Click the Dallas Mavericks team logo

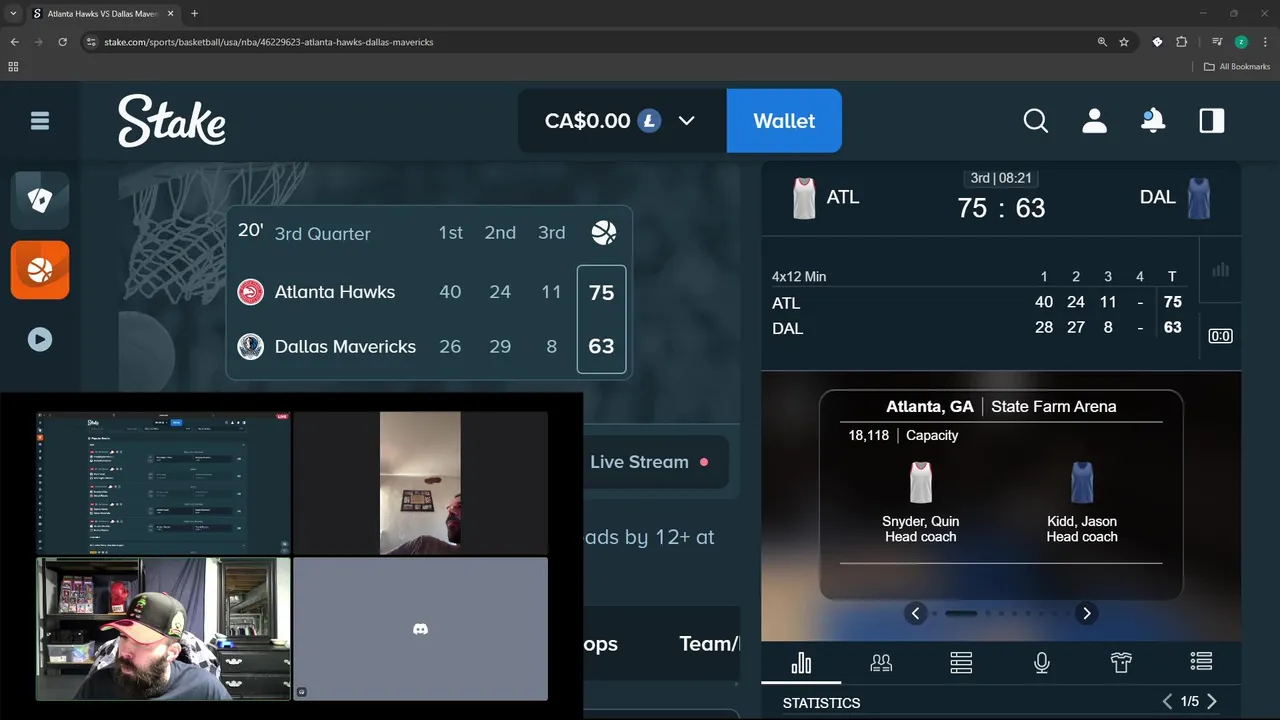[250, 346]
